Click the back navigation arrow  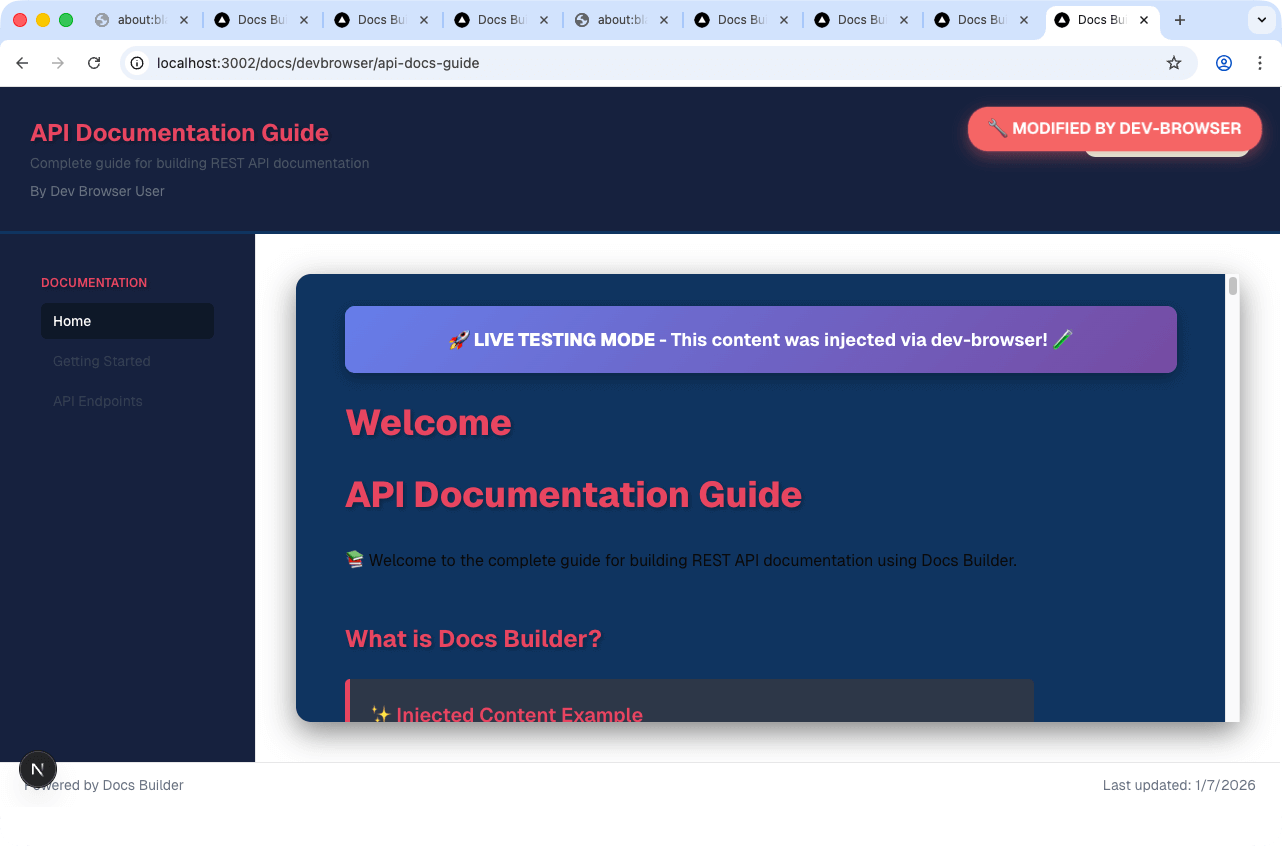click(22, 62)
